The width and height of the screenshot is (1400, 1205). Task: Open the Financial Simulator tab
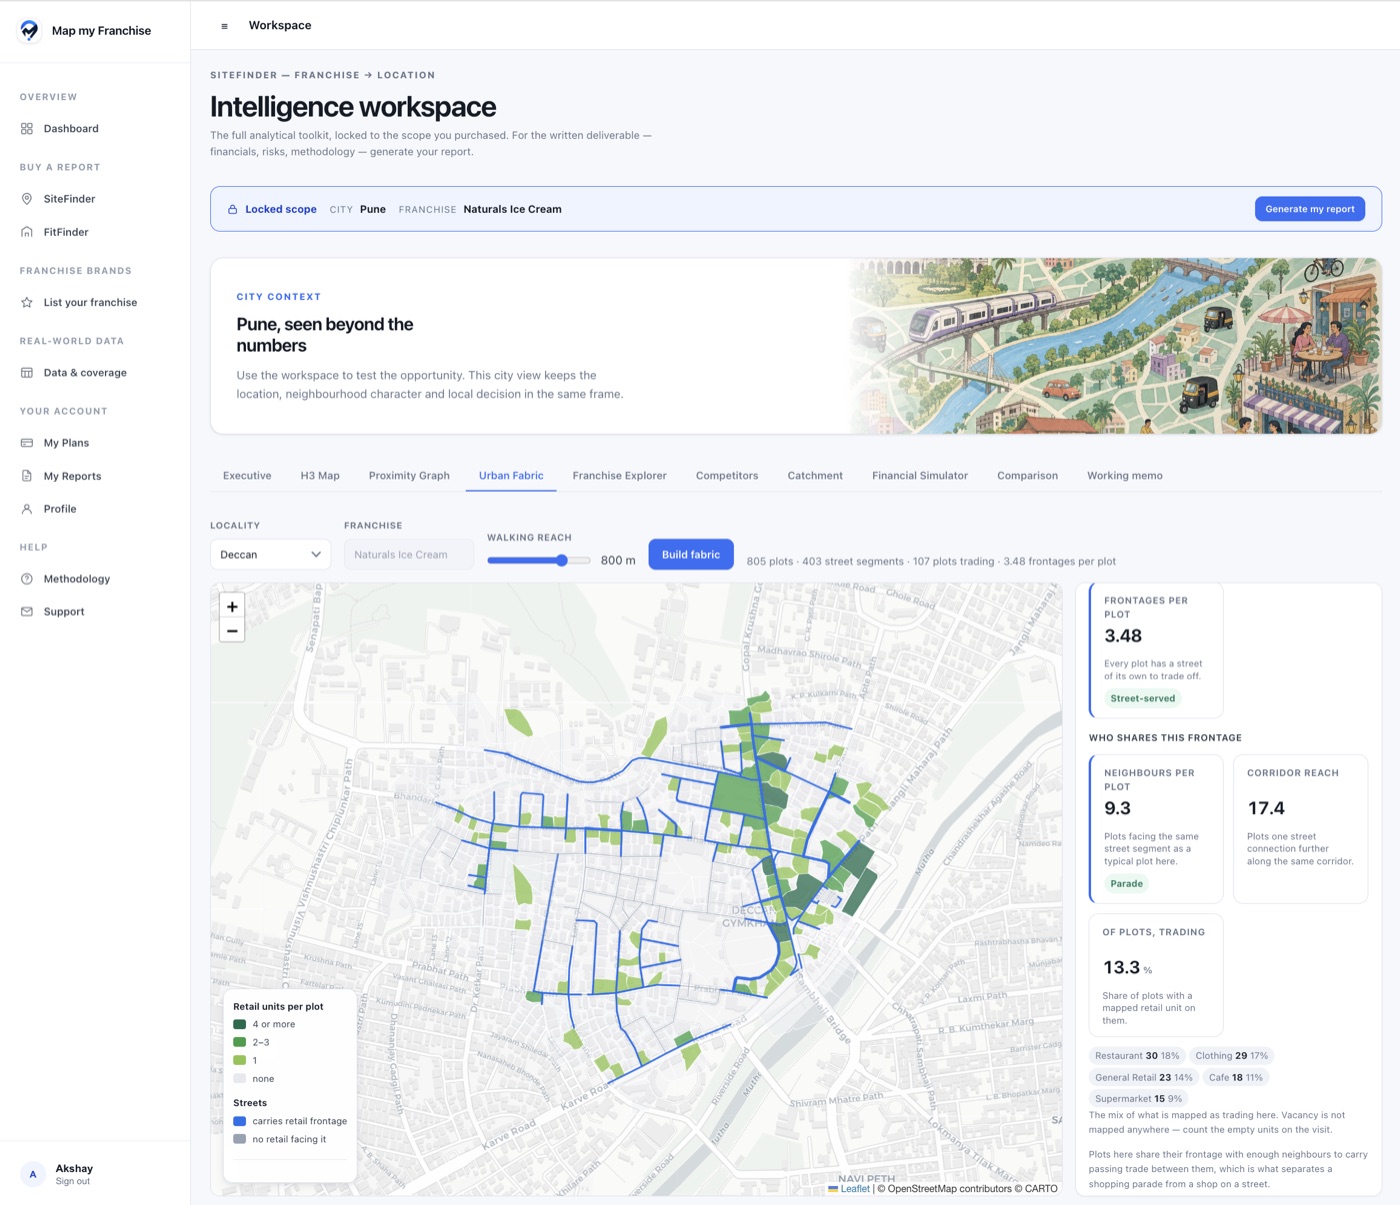(920, 476)
